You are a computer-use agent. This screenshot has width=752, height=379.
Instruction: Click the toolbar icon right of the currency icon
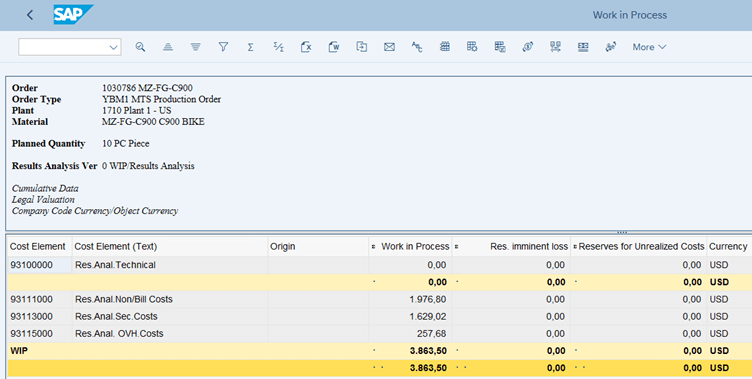point(555,47)
